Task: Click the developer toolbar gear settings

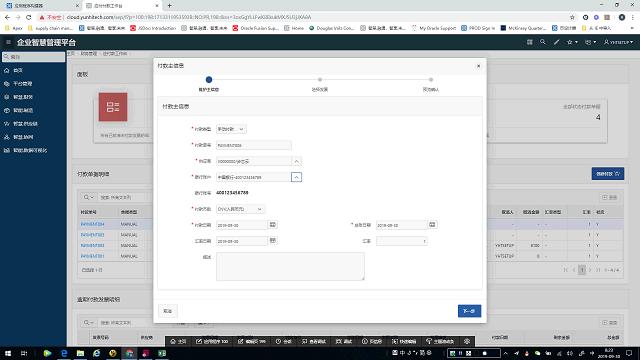Action: (467, 341)
